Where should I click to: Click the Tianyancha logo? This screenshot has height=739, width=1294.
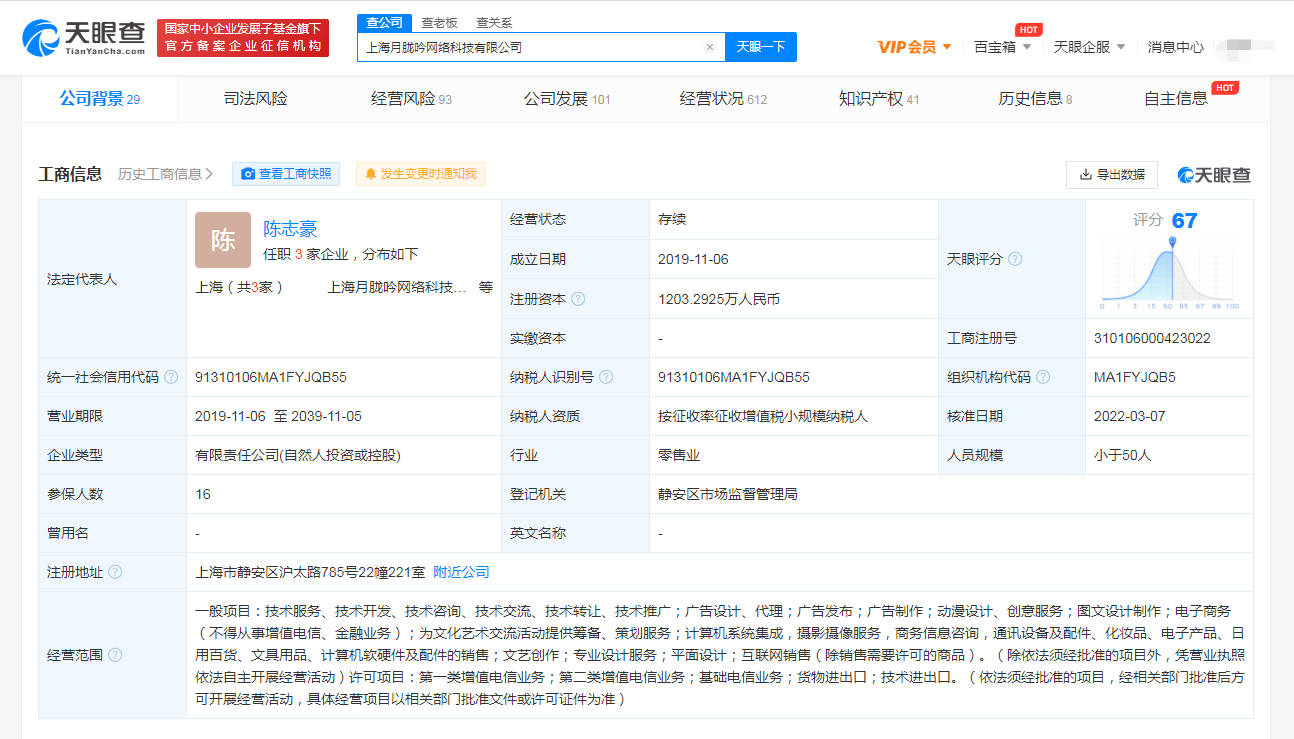click(x=84, y=37)
